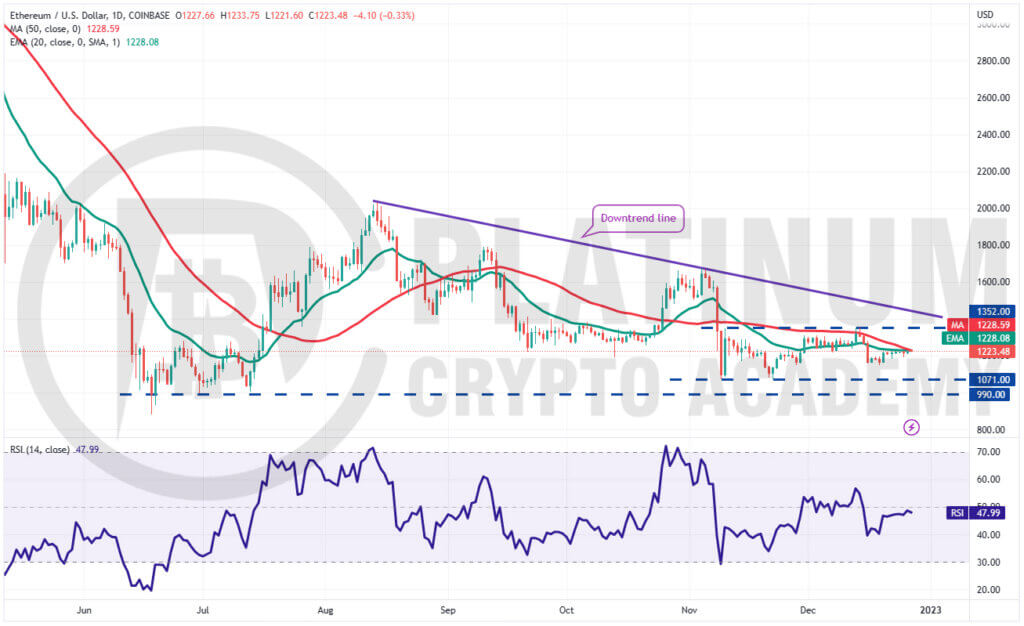Click the 1223.48 current price tag

pyautogui.click(x=993, y=351)
